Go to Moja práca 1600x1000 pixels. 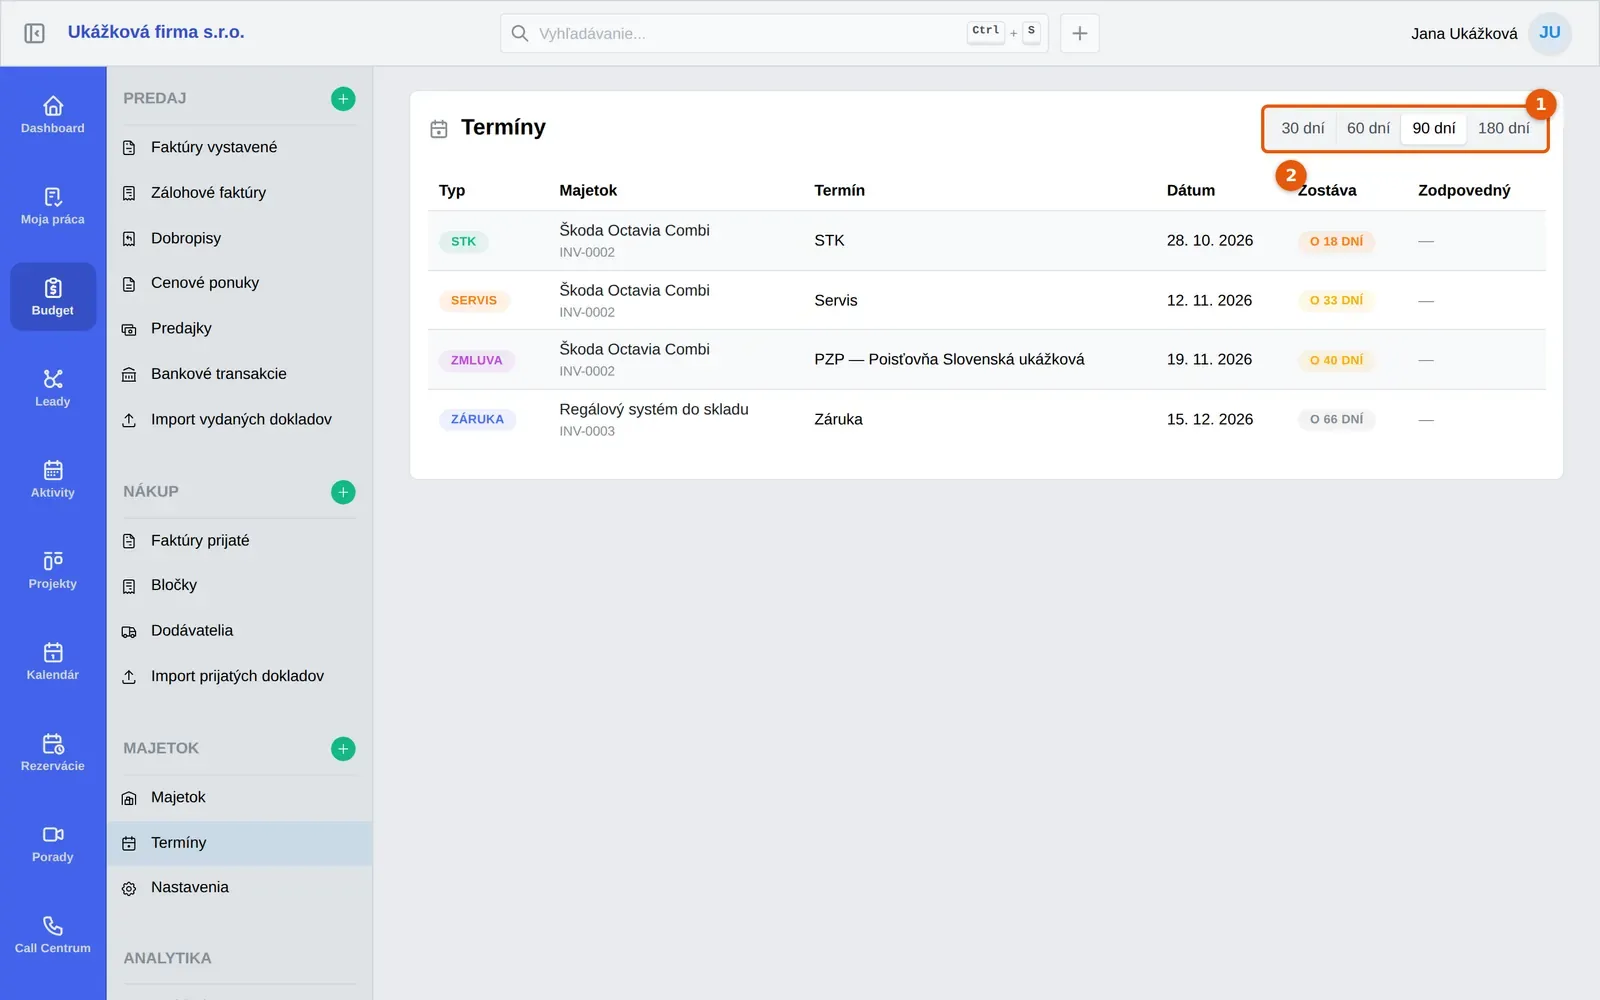(x=53, y=205)
